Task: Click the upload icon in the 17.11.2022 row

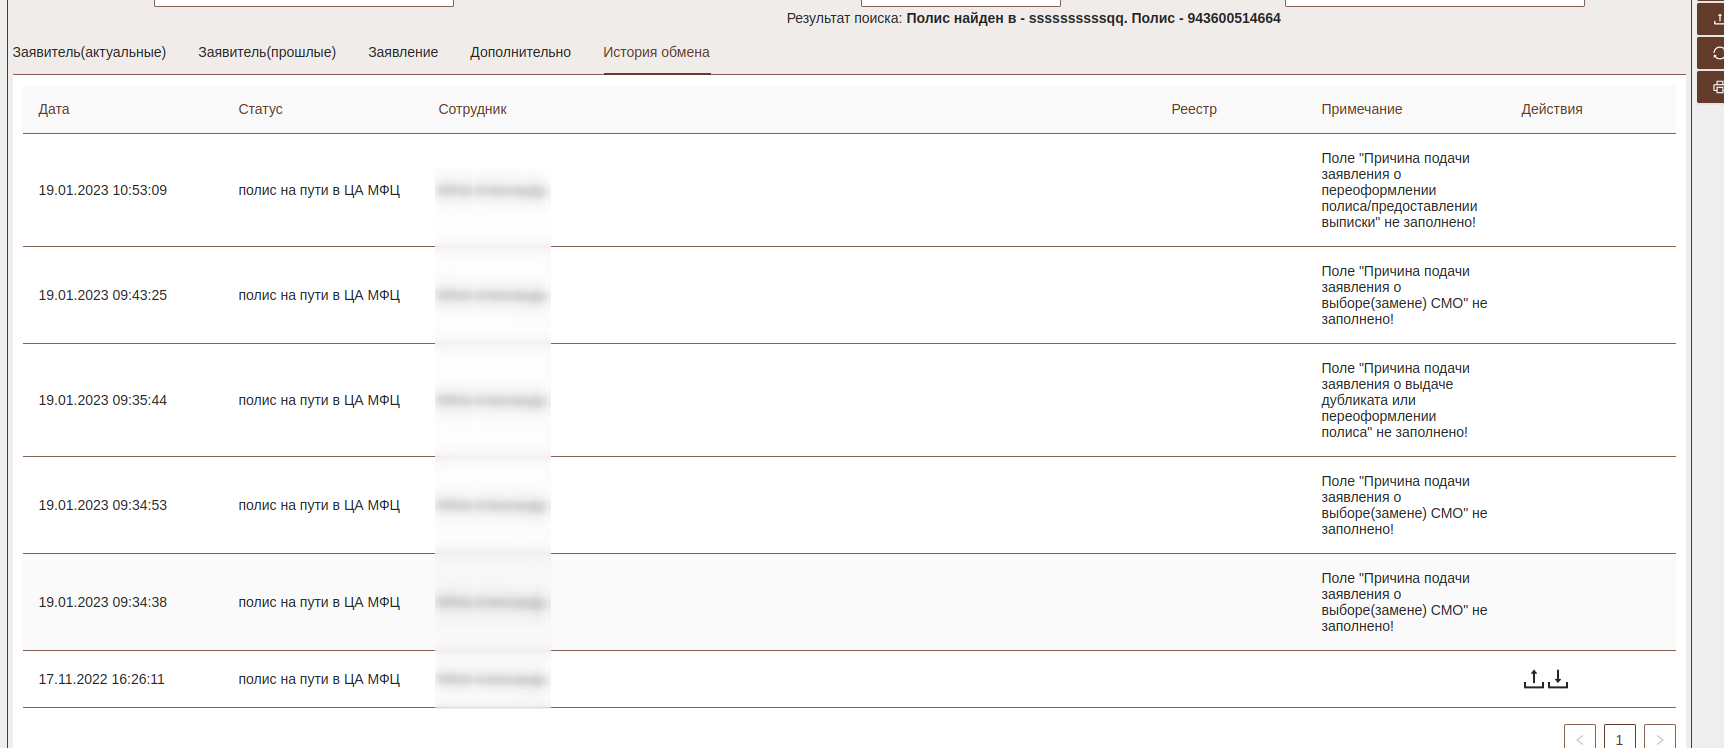Action: click(x=1533, y=679)
